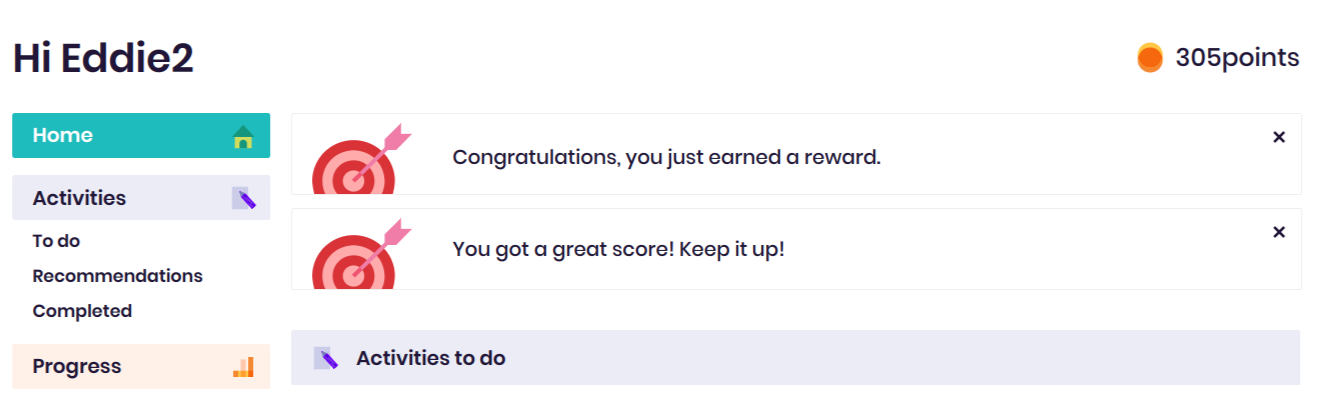Dismiss the reward earned notification

pyautogui.click(x=1278, y=137)
